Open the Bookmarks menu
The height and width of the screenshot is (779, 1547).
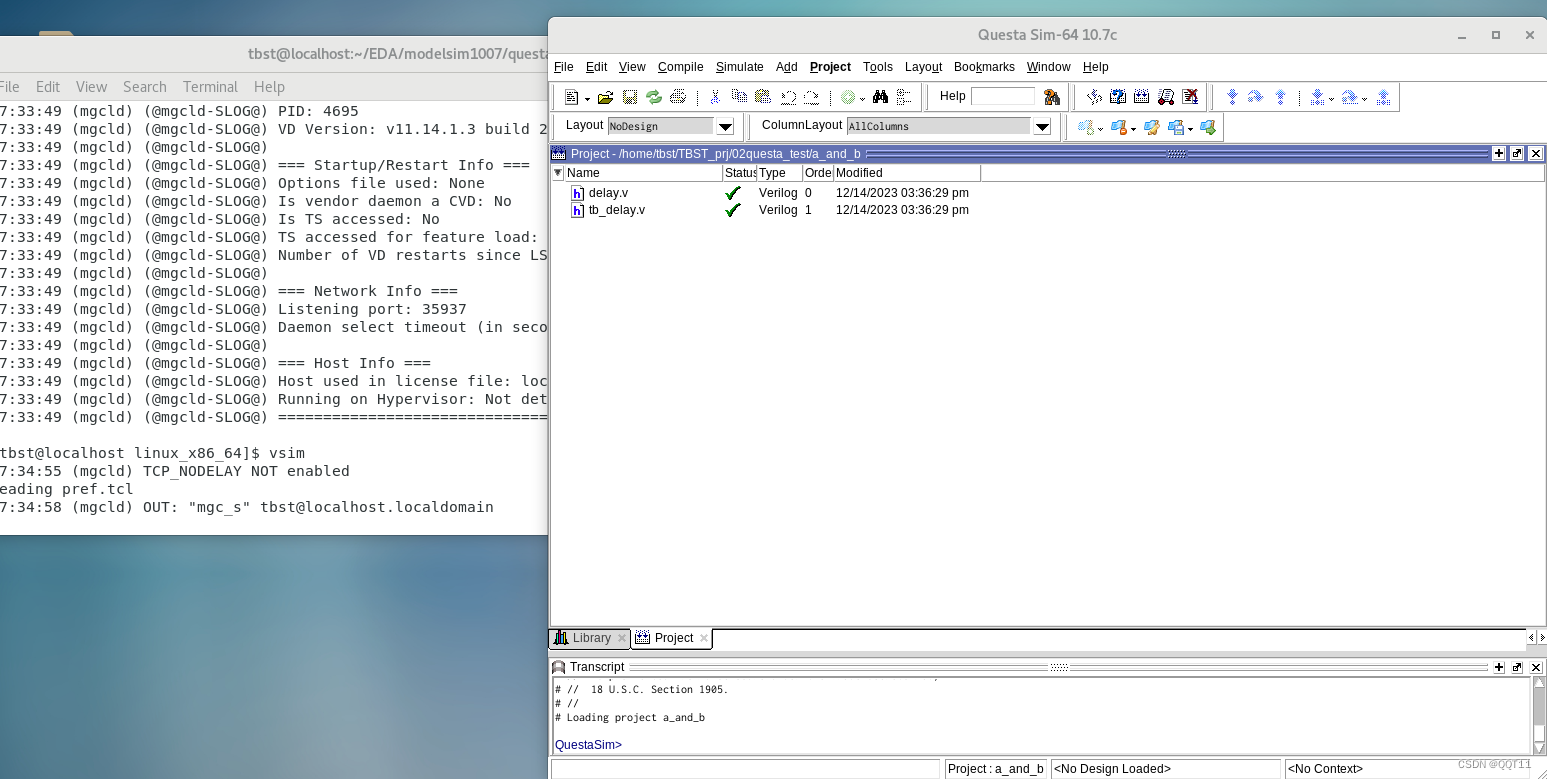(984, 67)
